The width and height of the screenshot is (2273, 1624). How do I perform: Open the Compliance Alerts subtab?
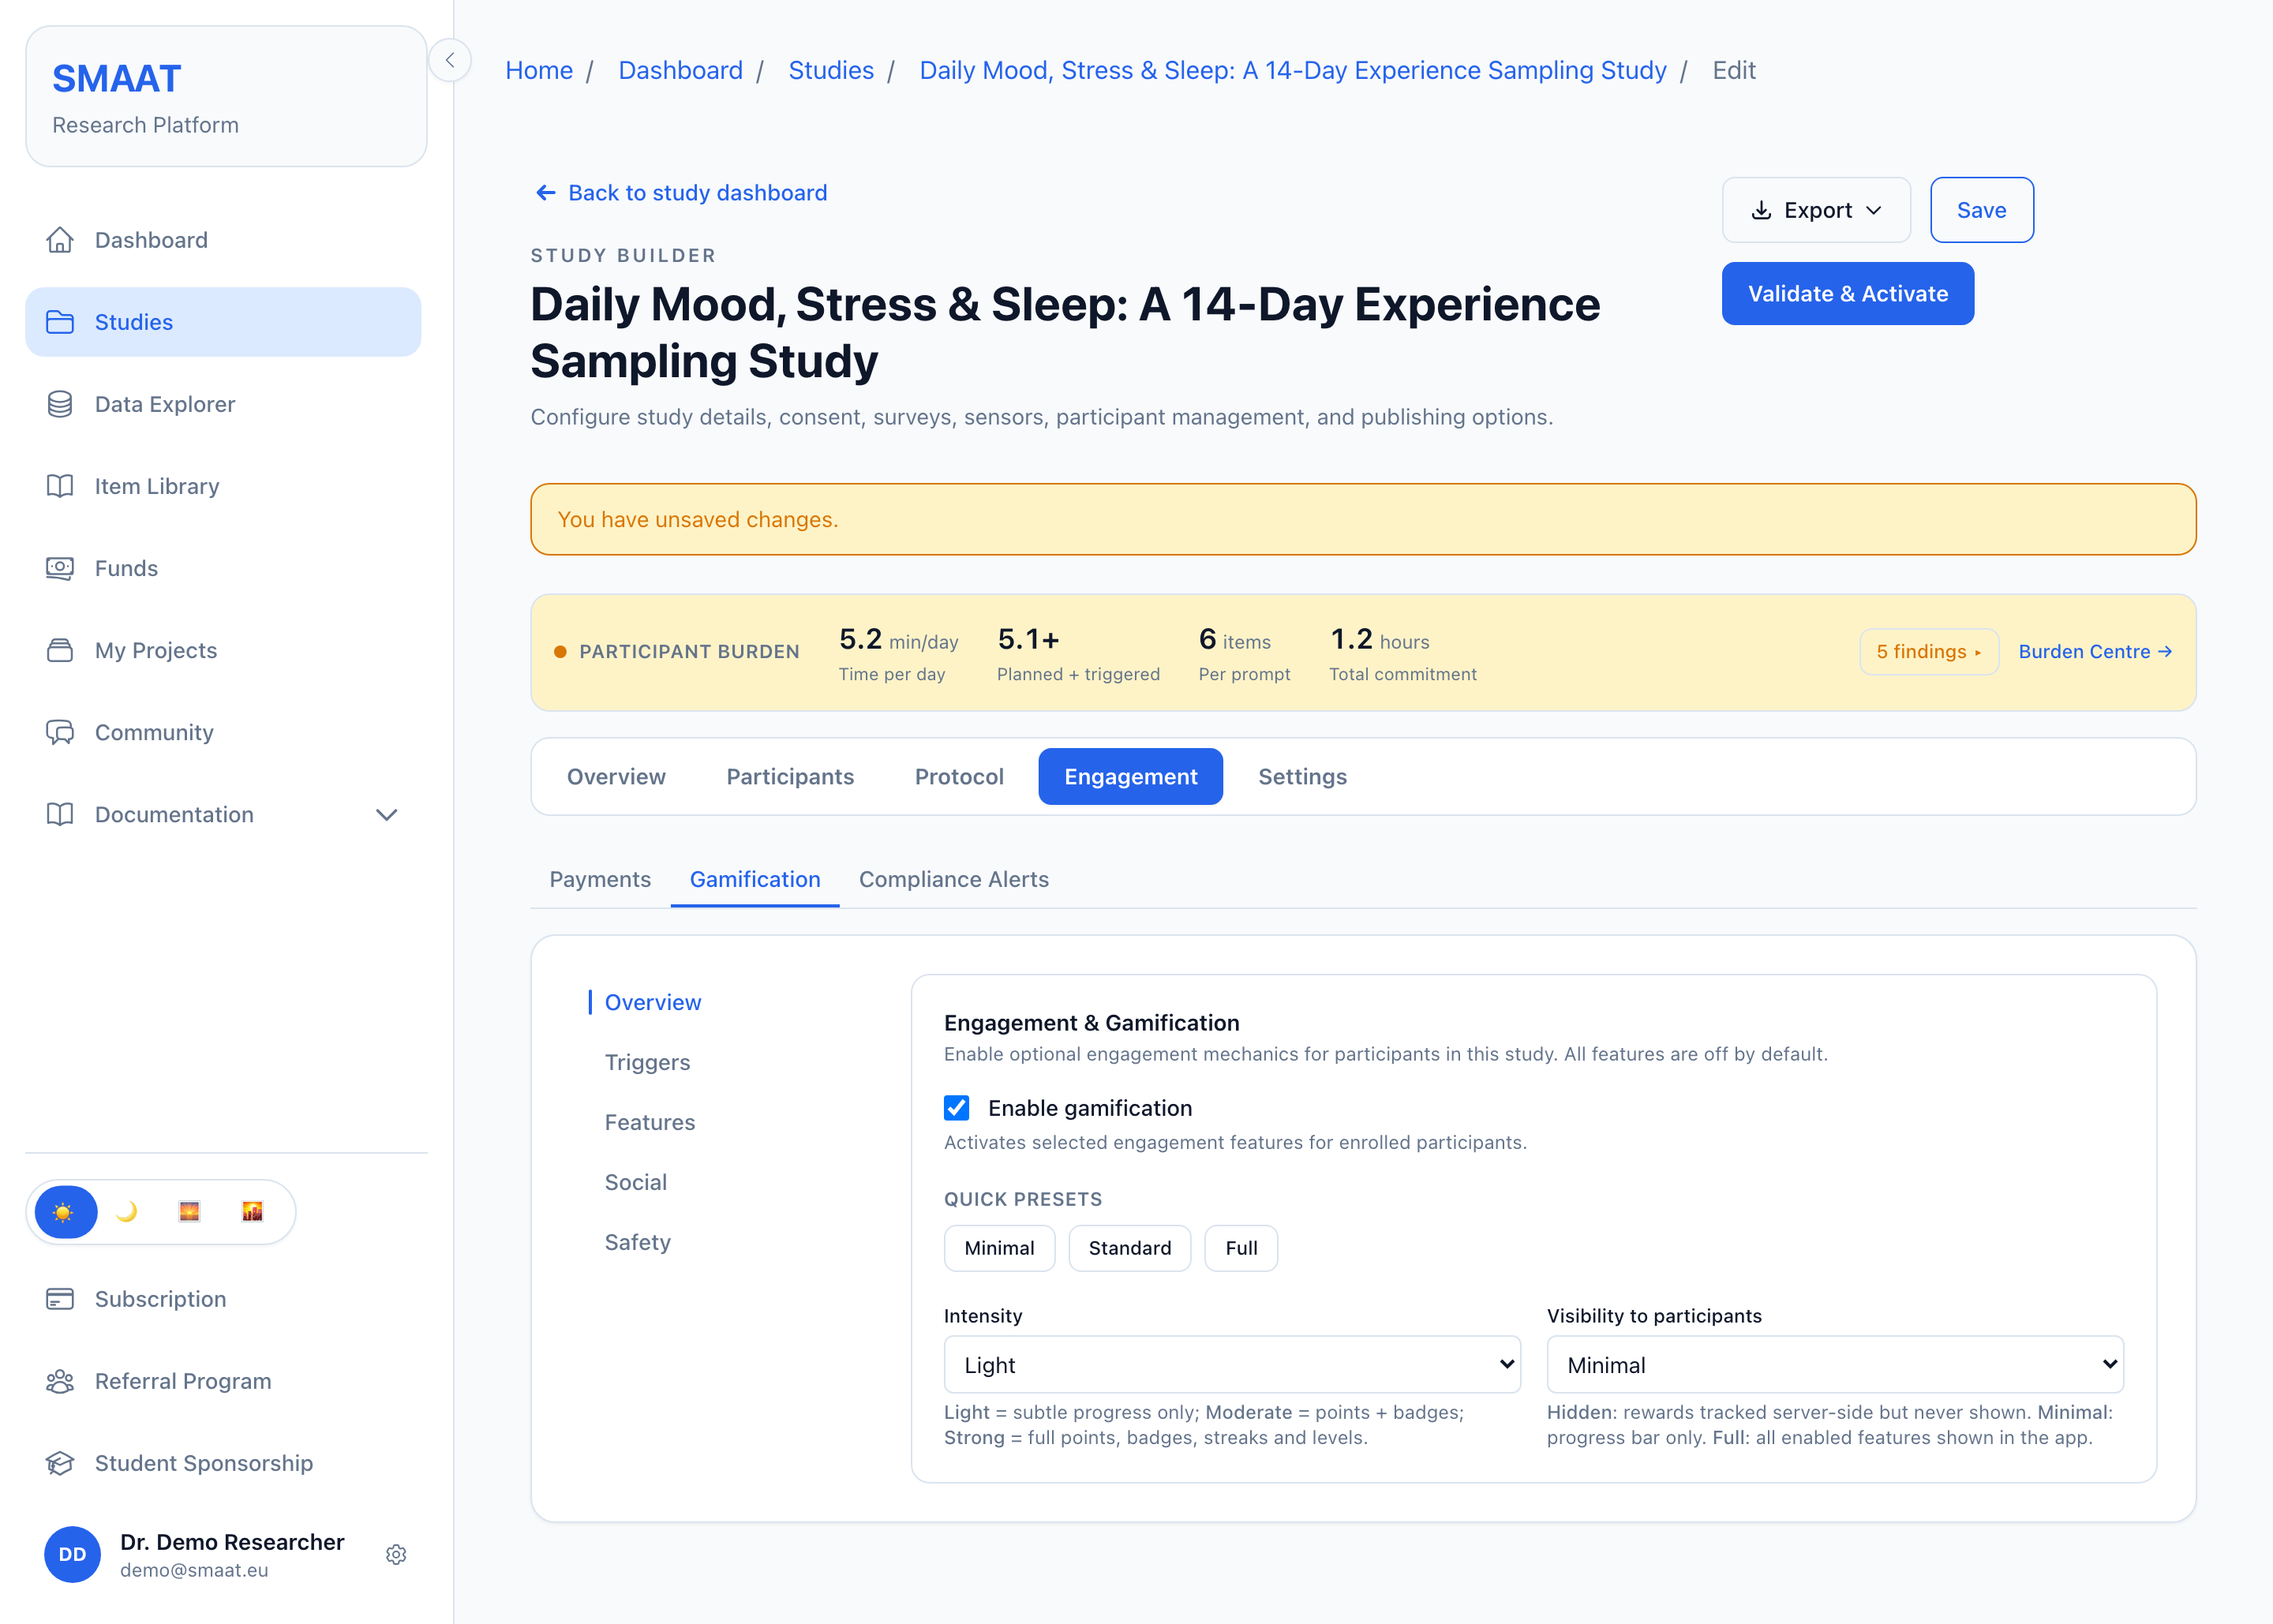click(953, 879)
